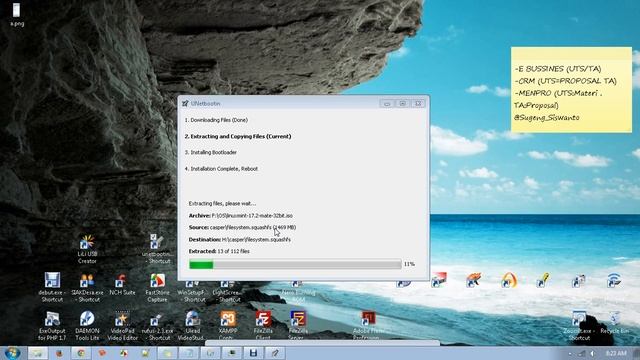Launch debut.exe shortcut
640x360 pixels.
52,287
